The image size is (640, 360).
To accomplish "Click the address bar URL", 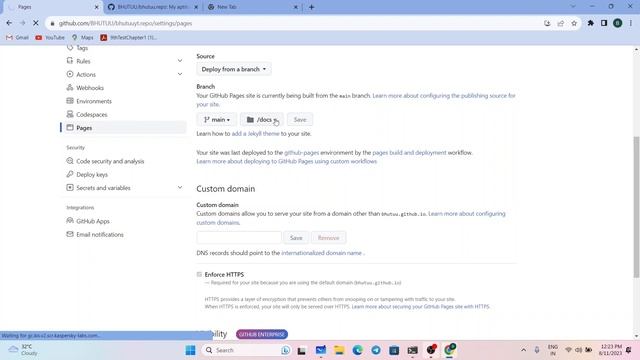I will pyautogui.click(x=125, y=23).
